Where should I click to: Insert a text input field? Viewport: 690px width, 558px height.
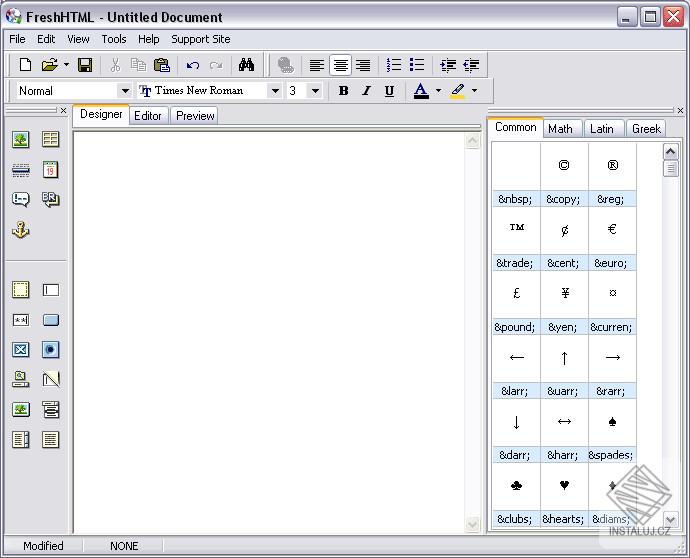(51, 290)
